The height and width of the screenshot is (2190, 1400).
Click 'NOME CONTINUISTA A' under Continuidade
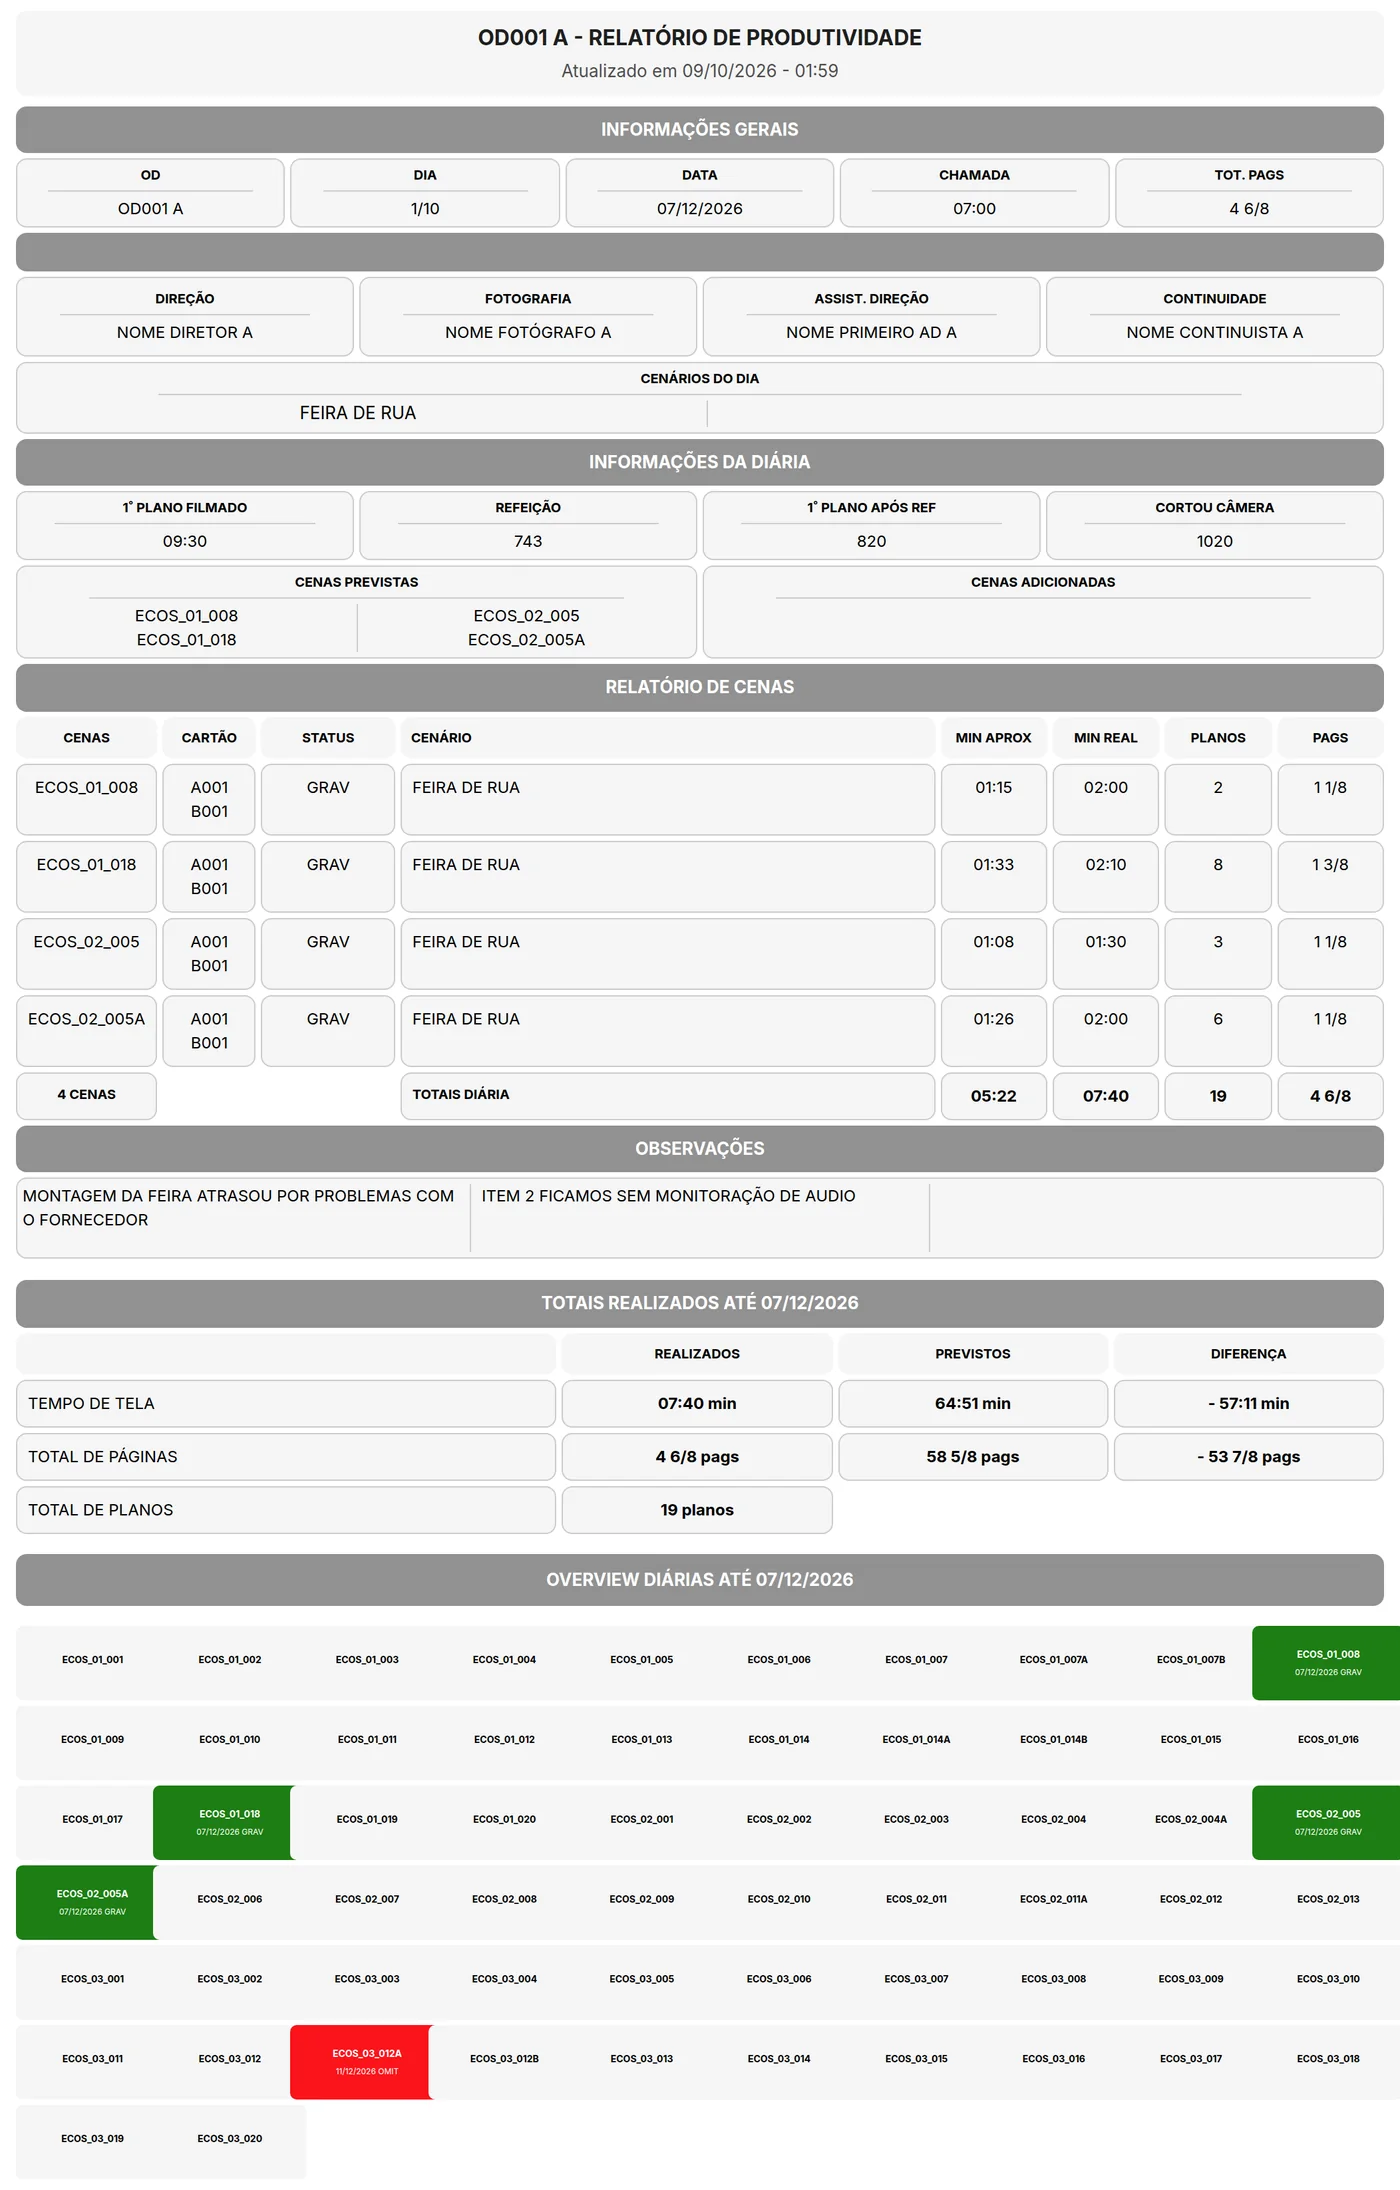[1215, 333]
